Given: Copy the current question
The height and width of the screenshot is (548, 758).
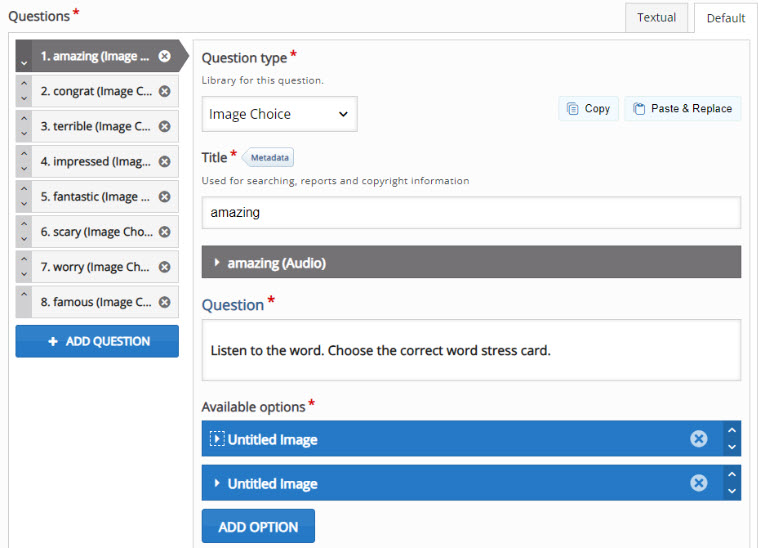Looking at the screenshot, I should pyautogui.click(x=588, y=109).
